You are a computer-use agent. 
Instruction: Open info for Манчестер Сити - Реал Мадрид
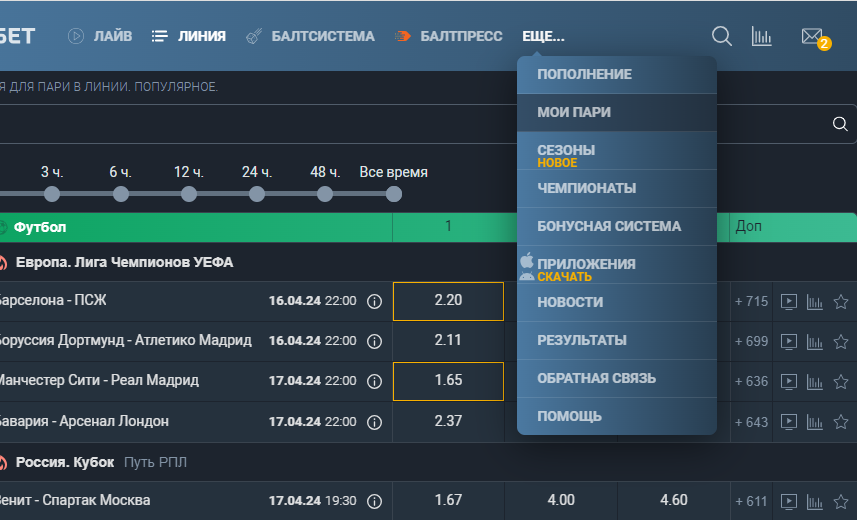click(x=374, y=381)
